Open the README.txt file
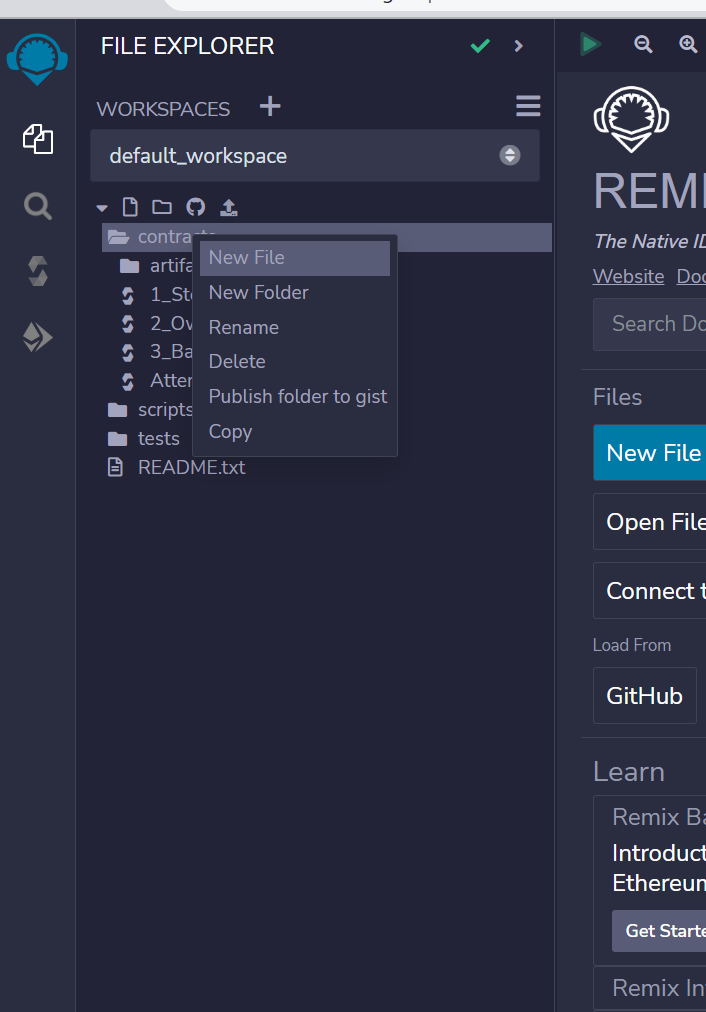706x1012 pixels. point(176,467)
